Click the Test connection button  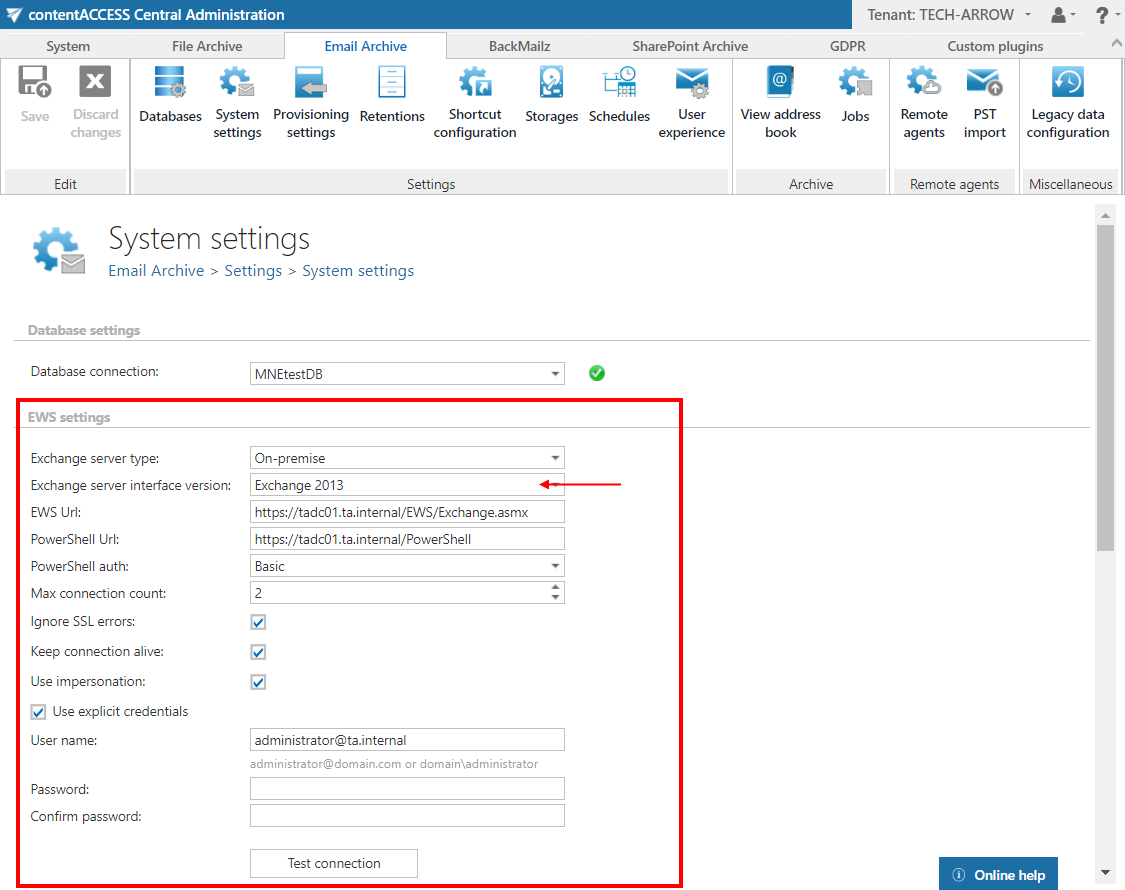click(334, 863)
